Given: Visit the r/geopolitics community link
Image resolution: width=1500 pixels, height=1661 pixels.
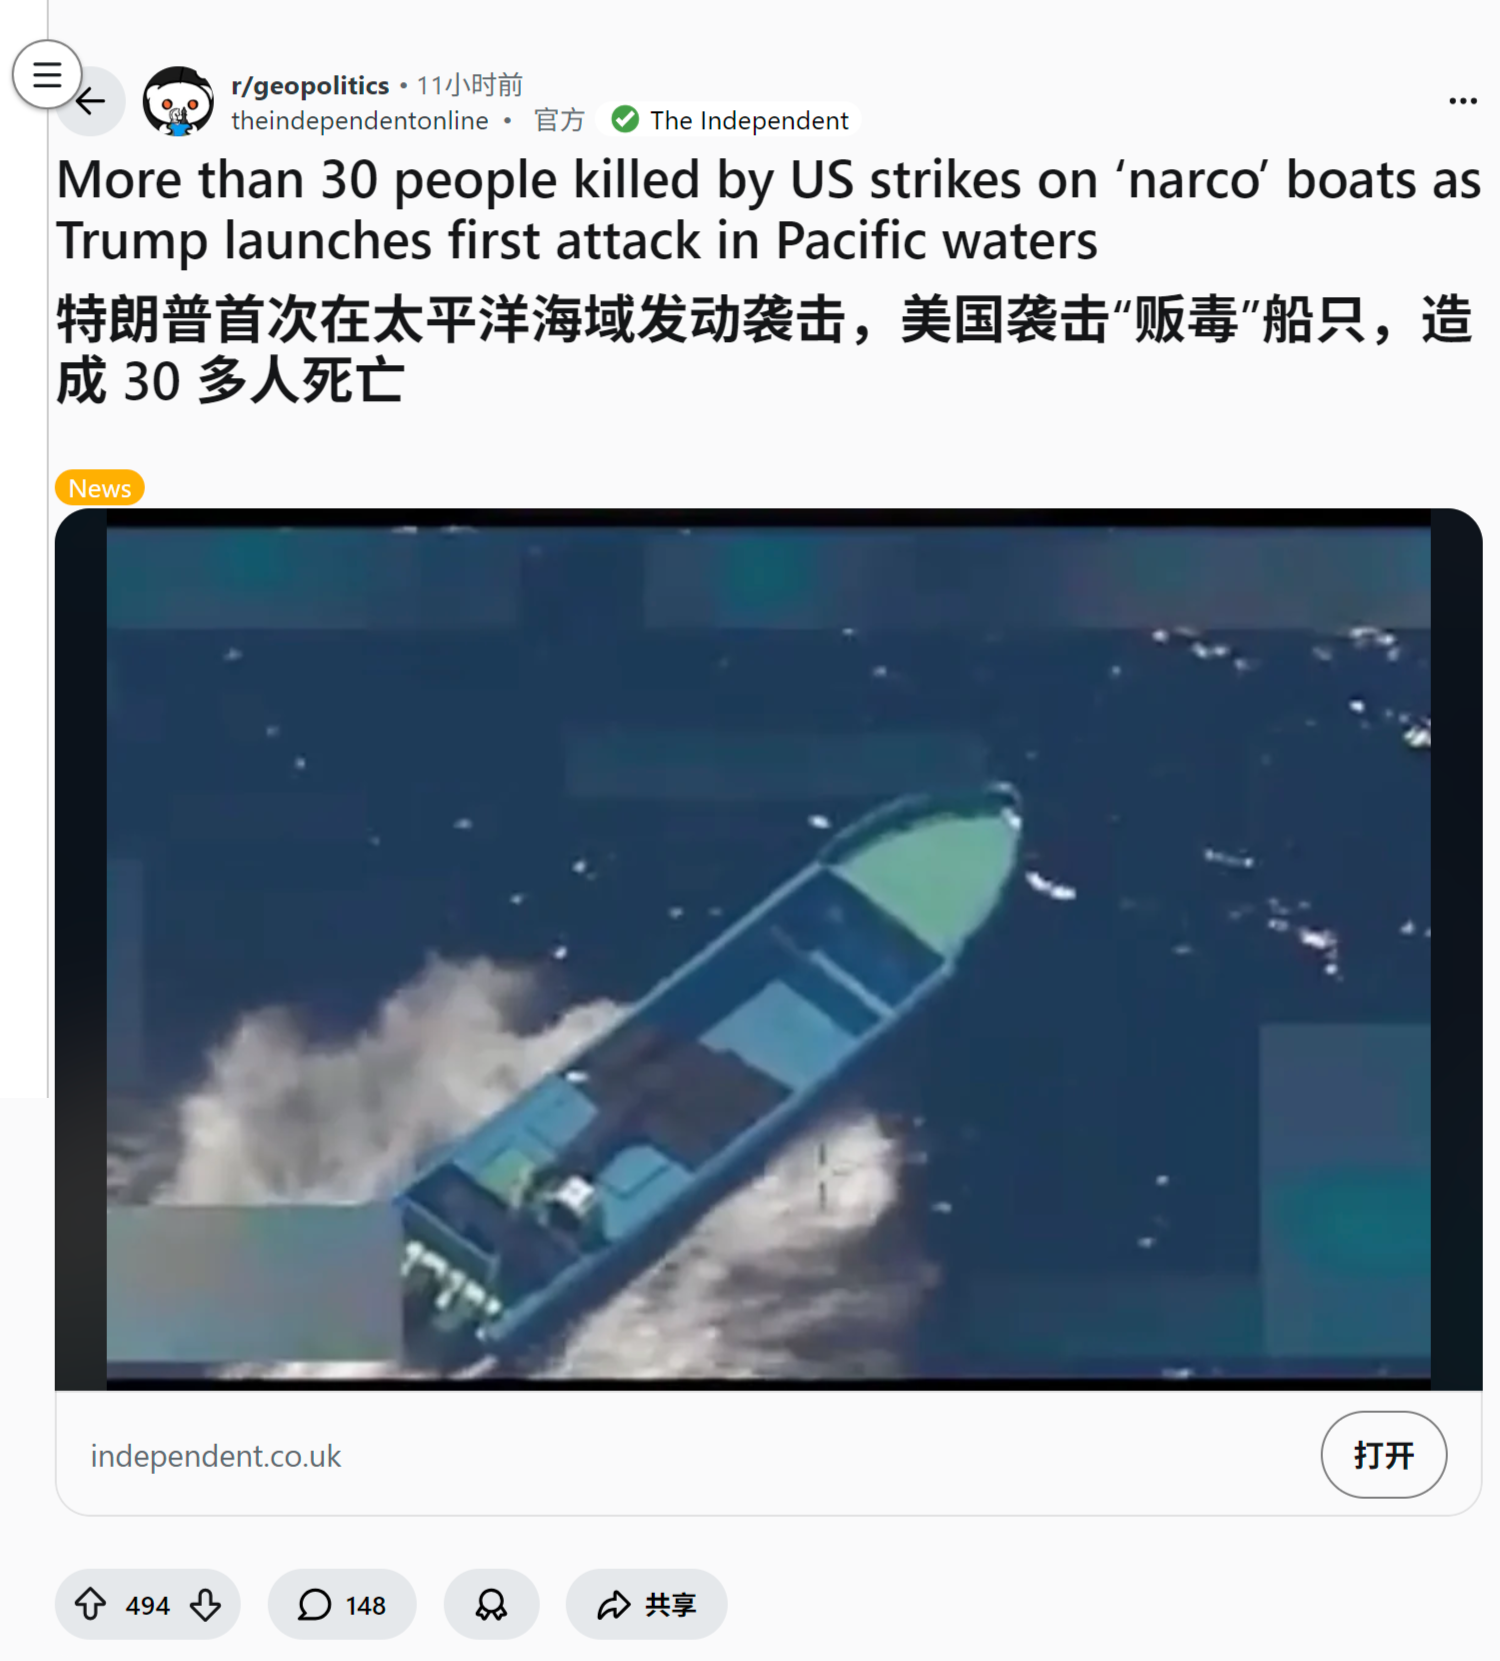Looking at the screenshot, I should (310, 85).
